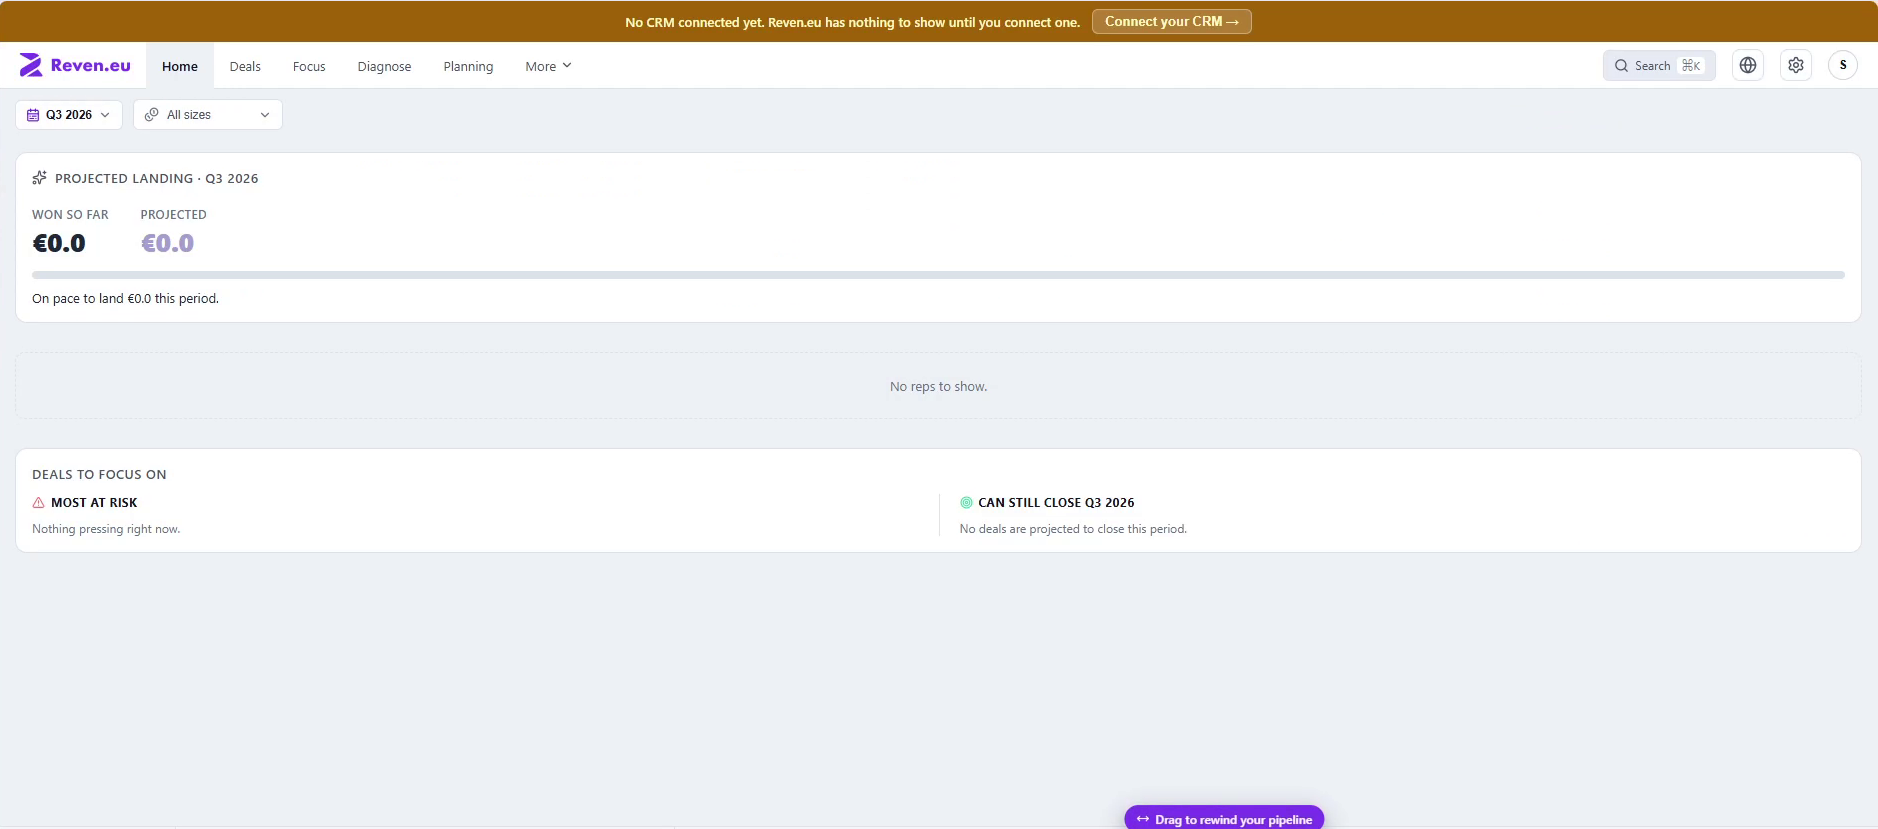This screenshot has height=829, width=1878.
Task: Click the 'Most At Risk' label
Action: 94,503
